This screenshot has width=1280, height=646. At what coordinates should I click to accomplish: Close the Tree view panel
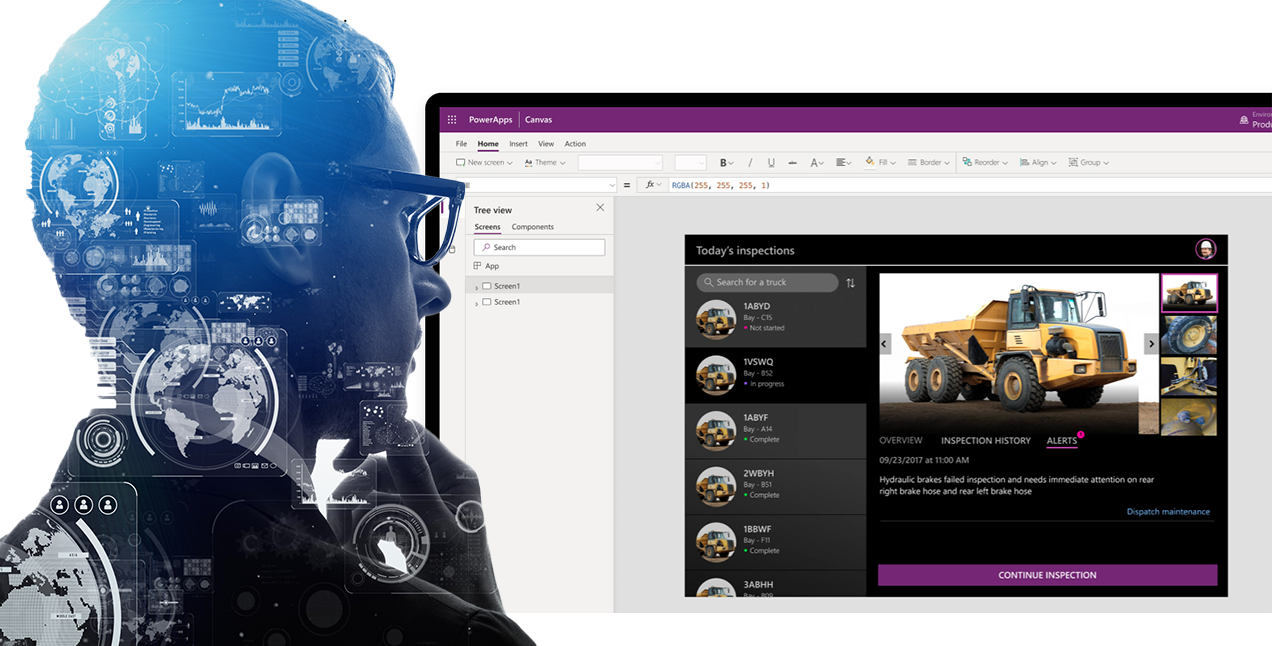click(x=600, y=208)
